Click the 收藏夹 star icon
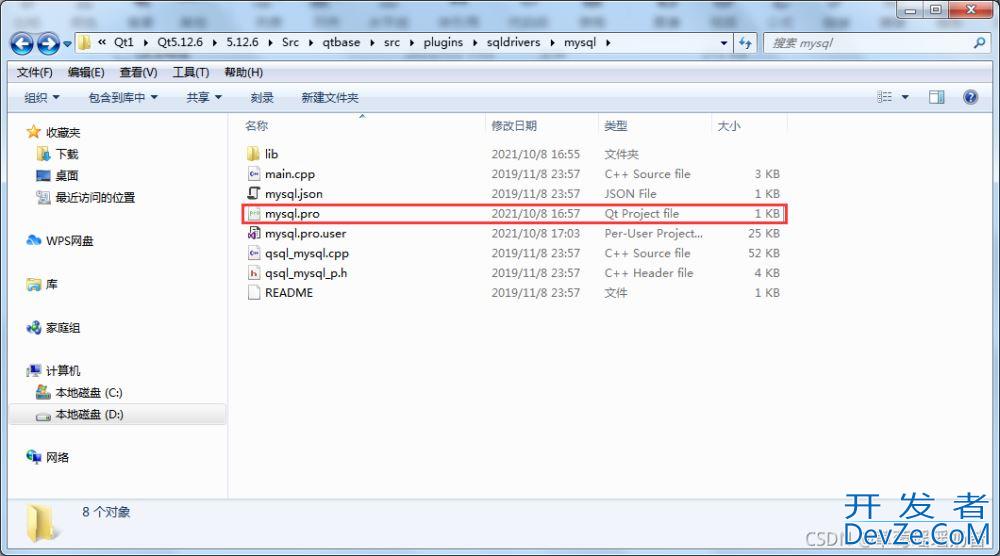 pyautogui.click(x=33, y=132)
